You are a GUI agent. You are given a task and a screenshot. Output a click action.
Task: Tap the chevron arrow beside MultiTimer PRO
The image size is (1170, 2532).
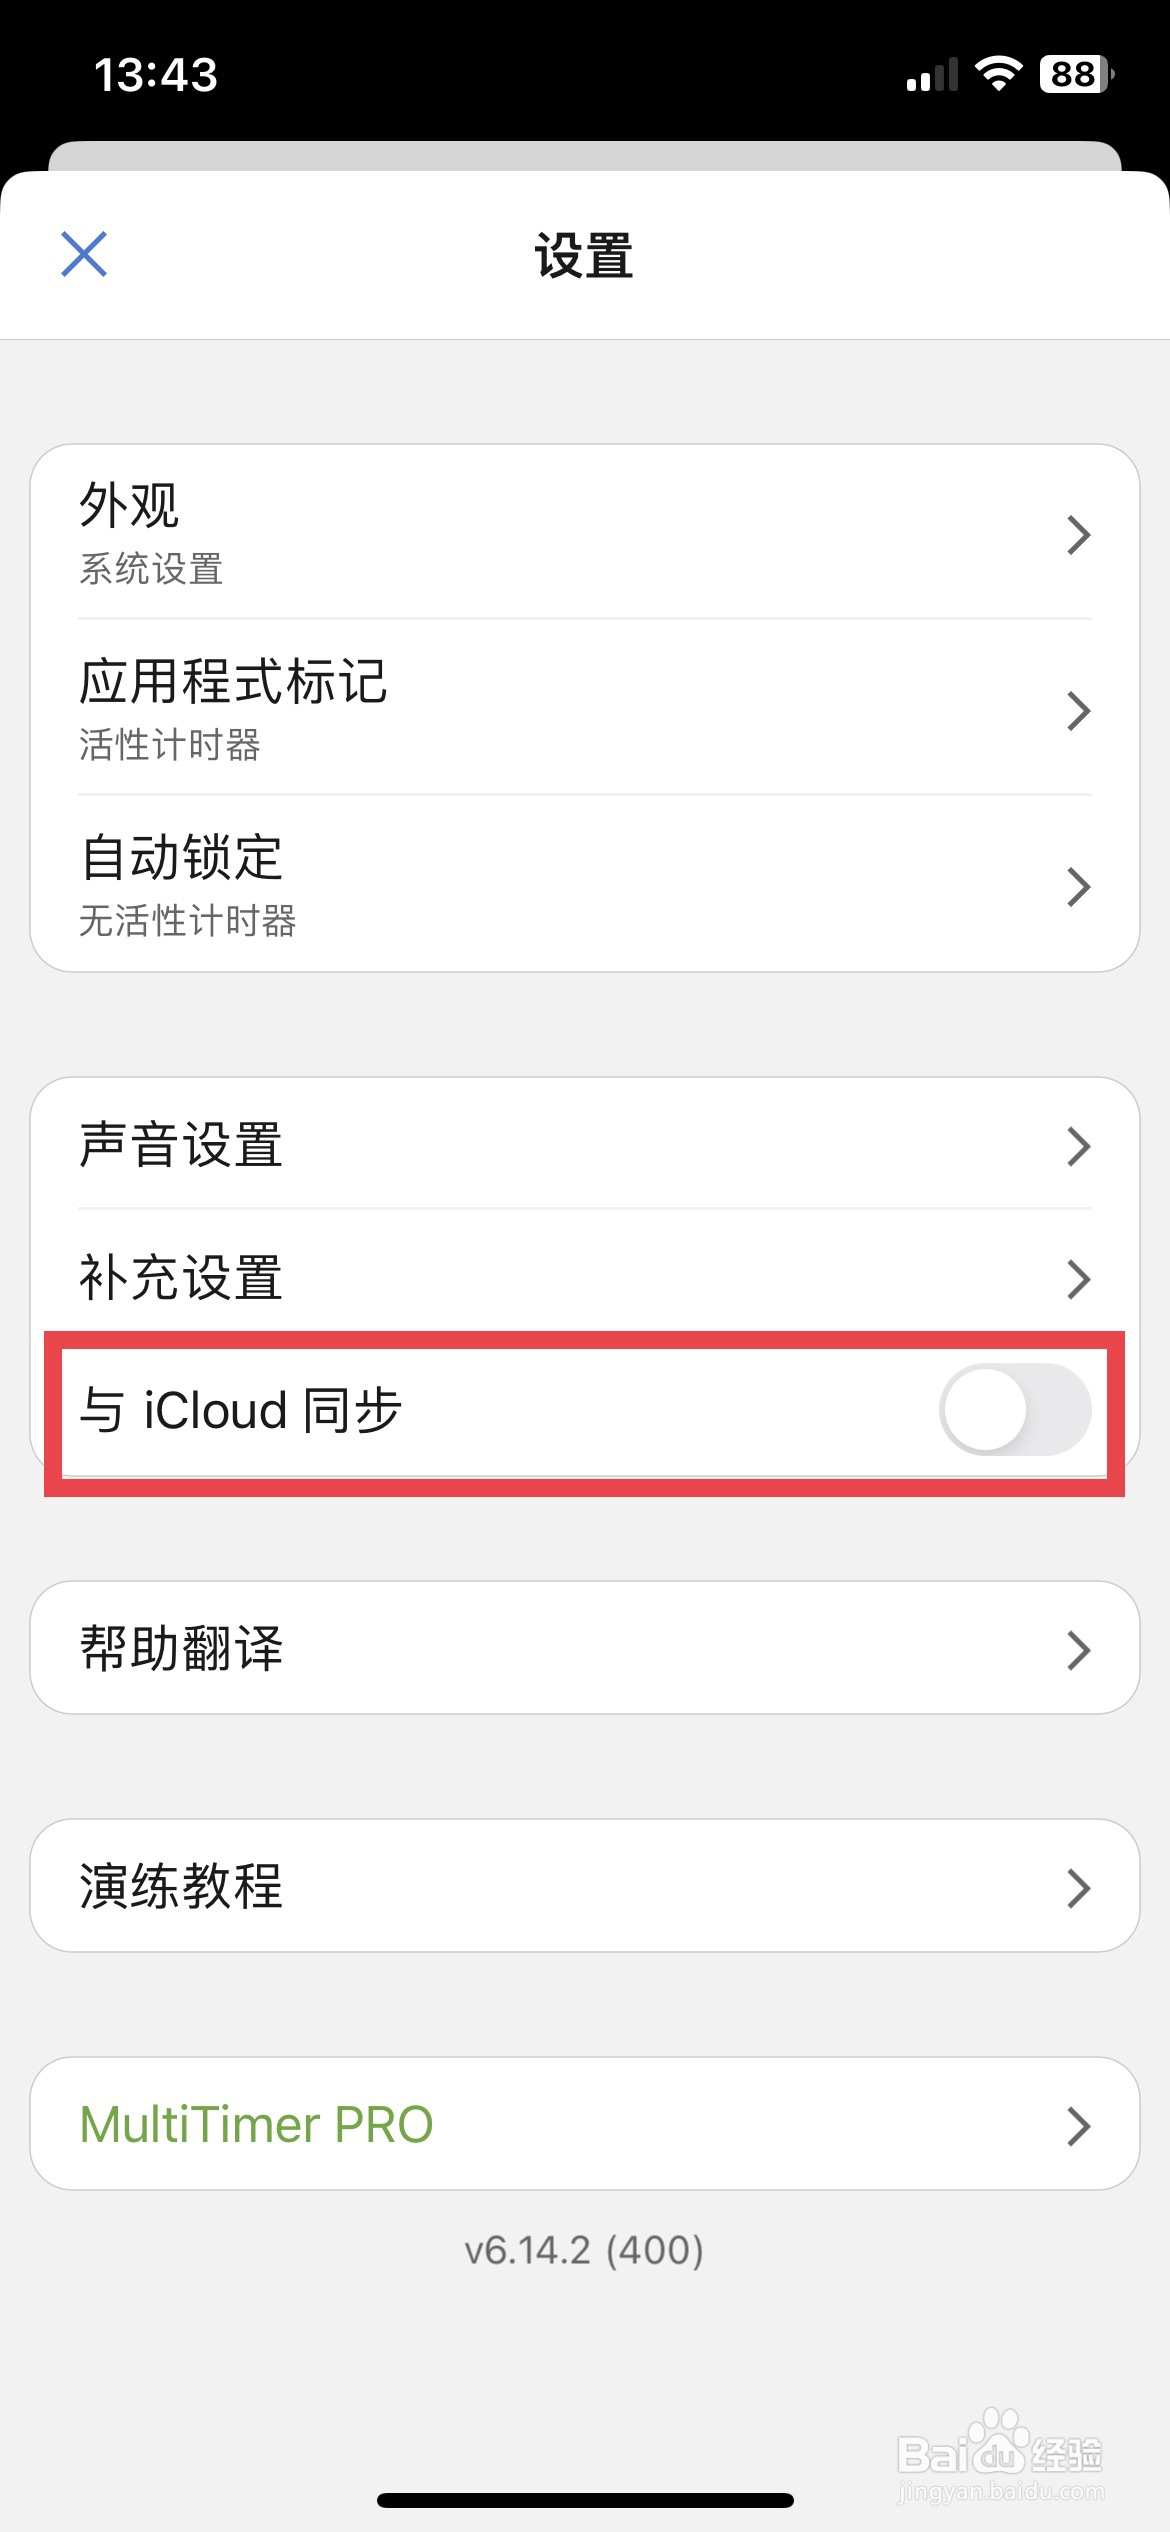pos(1078,2127)
